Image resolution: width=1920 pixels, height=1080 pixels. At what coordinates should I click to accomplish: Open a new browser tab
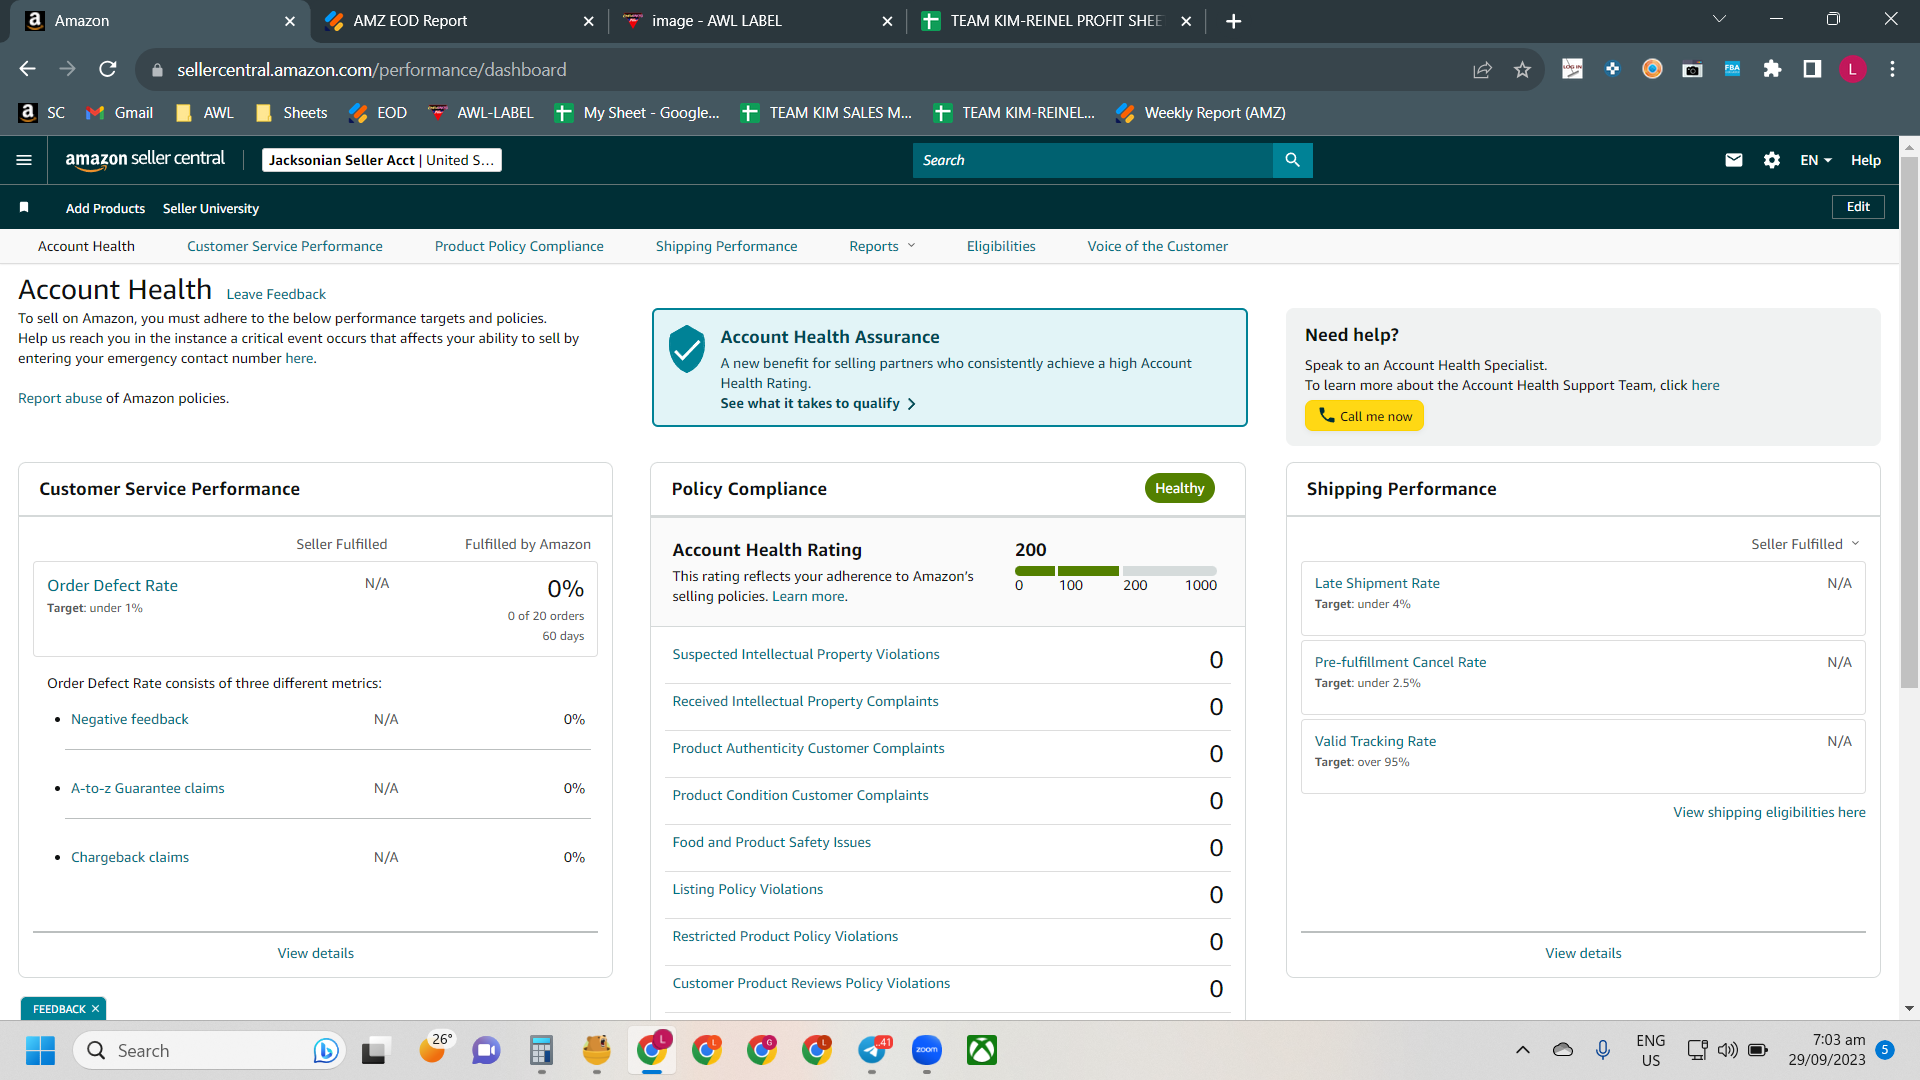(1233, 21)
